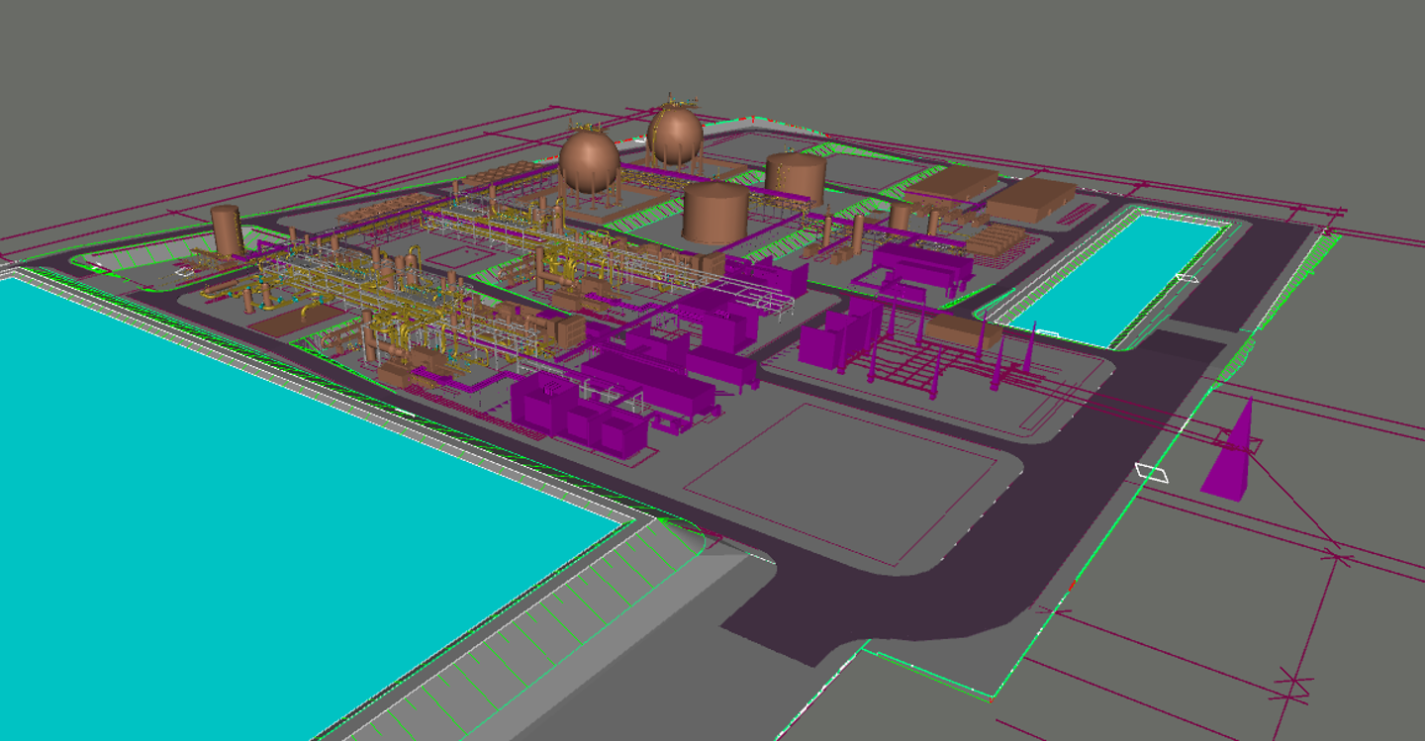
Task: Select the white parallelogram marker beside the pyramid
Action: click(1152, 471)
